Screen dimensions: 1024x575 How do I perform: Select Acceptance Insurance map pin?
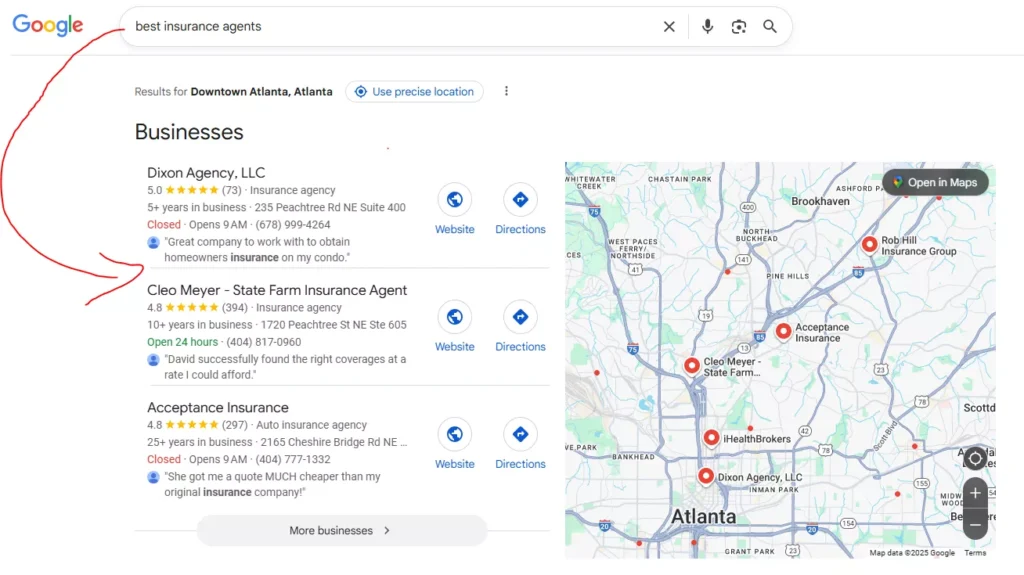(783, 331)
